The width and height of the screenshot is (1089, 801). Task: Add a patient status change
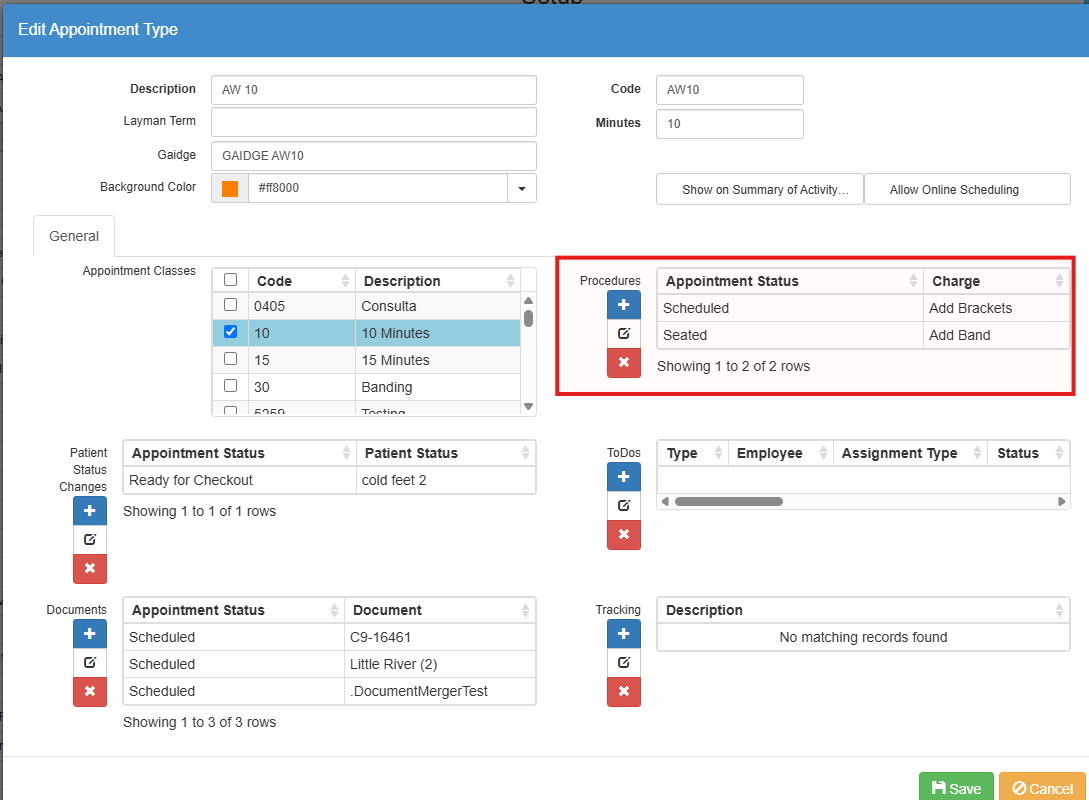coord(90,511)
